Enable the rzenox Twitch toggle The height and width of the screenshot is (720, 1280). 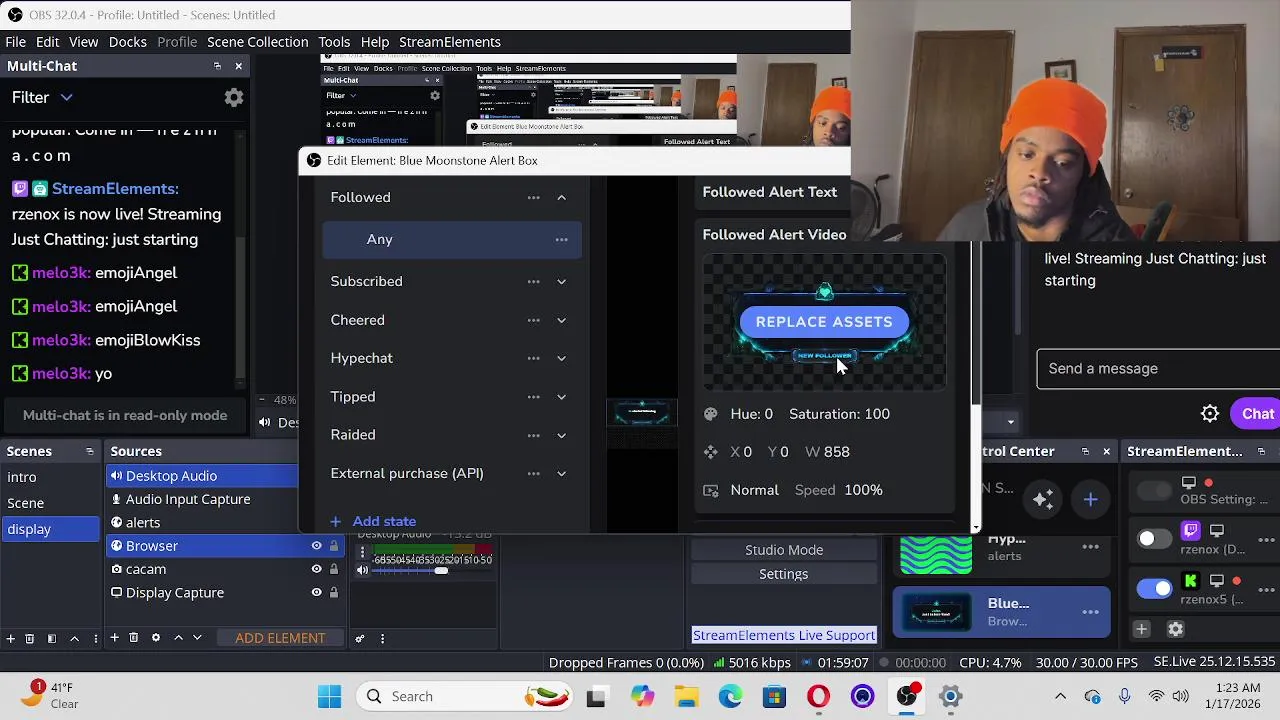tap(1154, 539)
